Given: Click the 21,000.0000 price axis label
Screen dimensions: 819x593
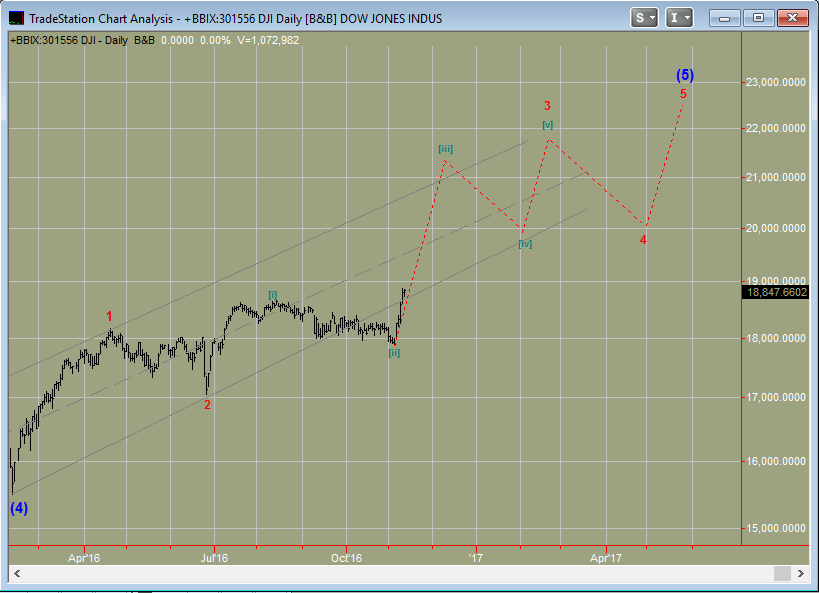Looking at the screenshot, I should coord(776,178).
